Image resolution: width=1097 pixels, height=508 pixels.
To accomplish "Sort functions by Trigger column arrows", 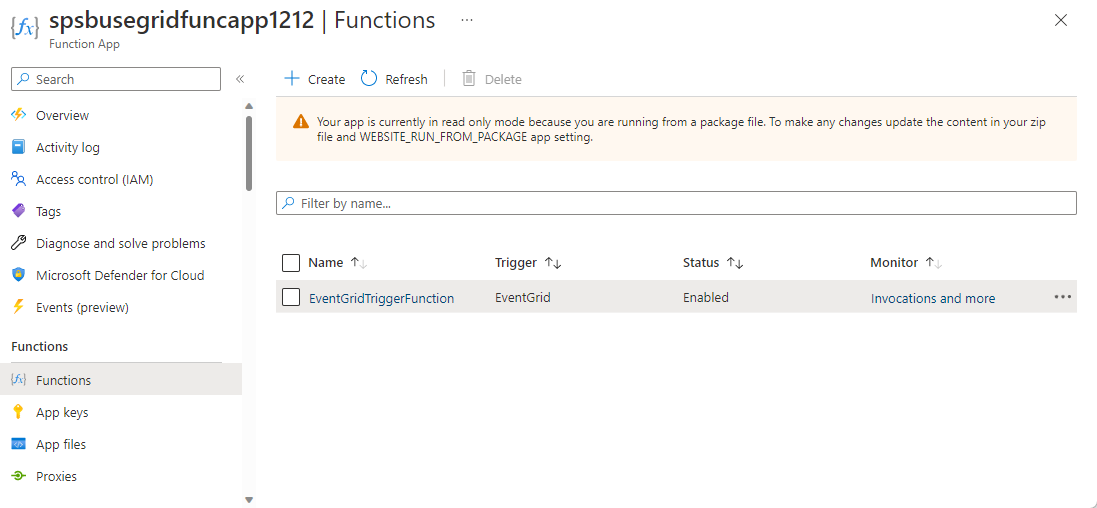I will (x=553, y=263).
